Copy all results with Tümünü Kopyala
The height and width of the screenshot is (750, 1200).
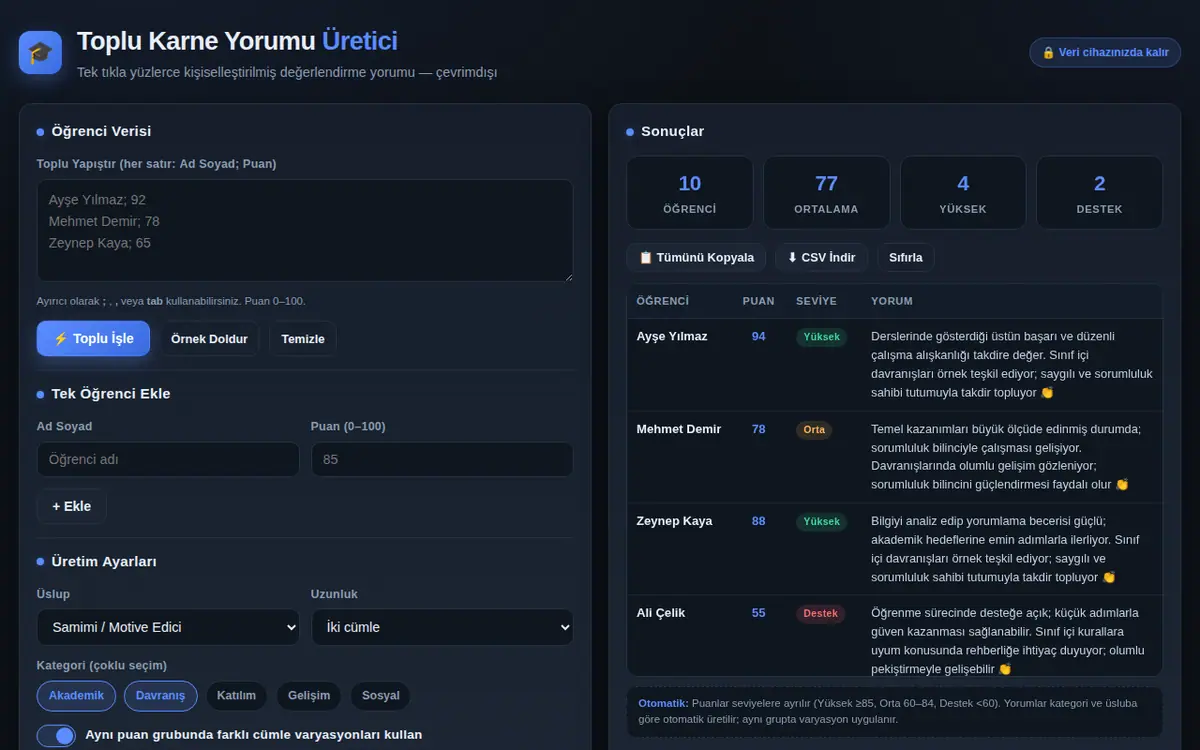tap(697, 257)
